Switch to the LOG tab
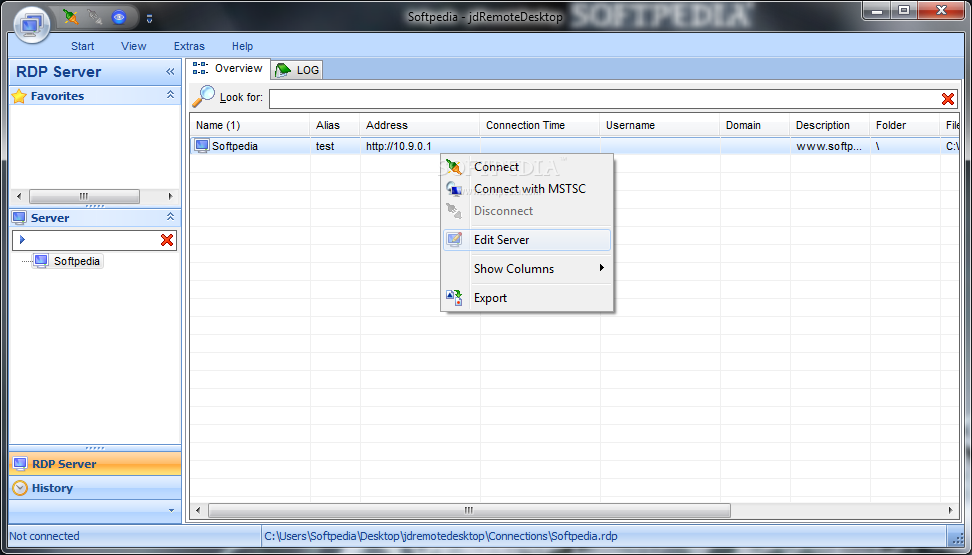 coord(298,70)
